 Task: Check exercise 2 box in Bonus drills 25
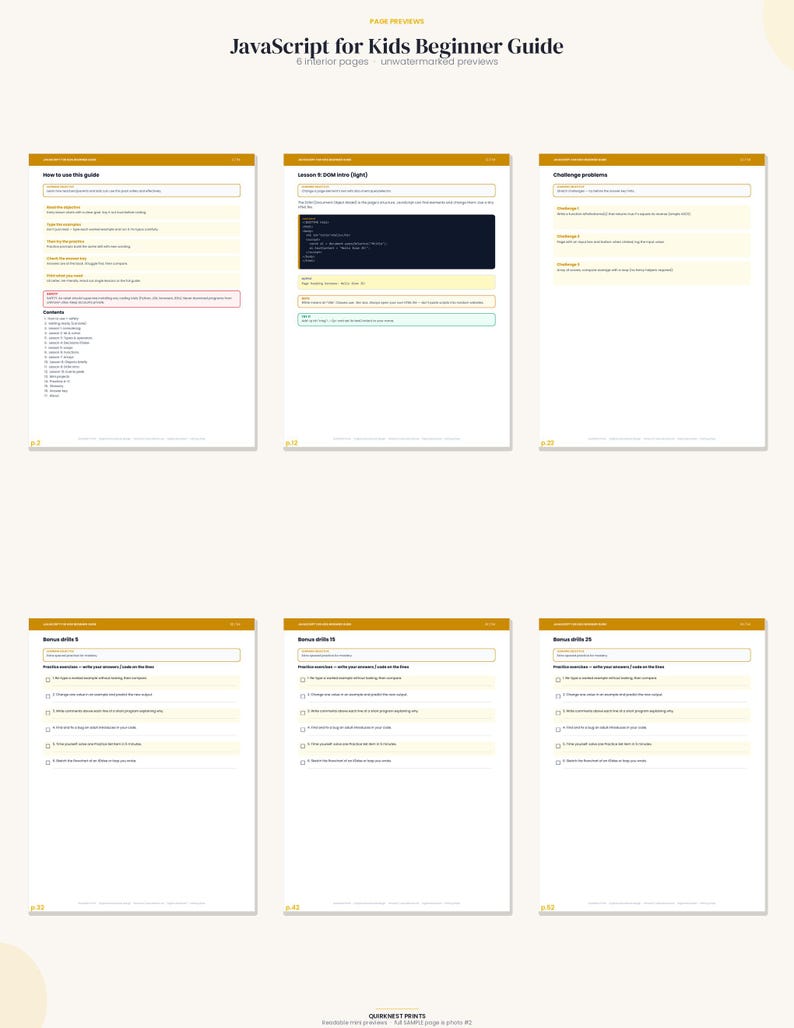click(x=558, y=696)
